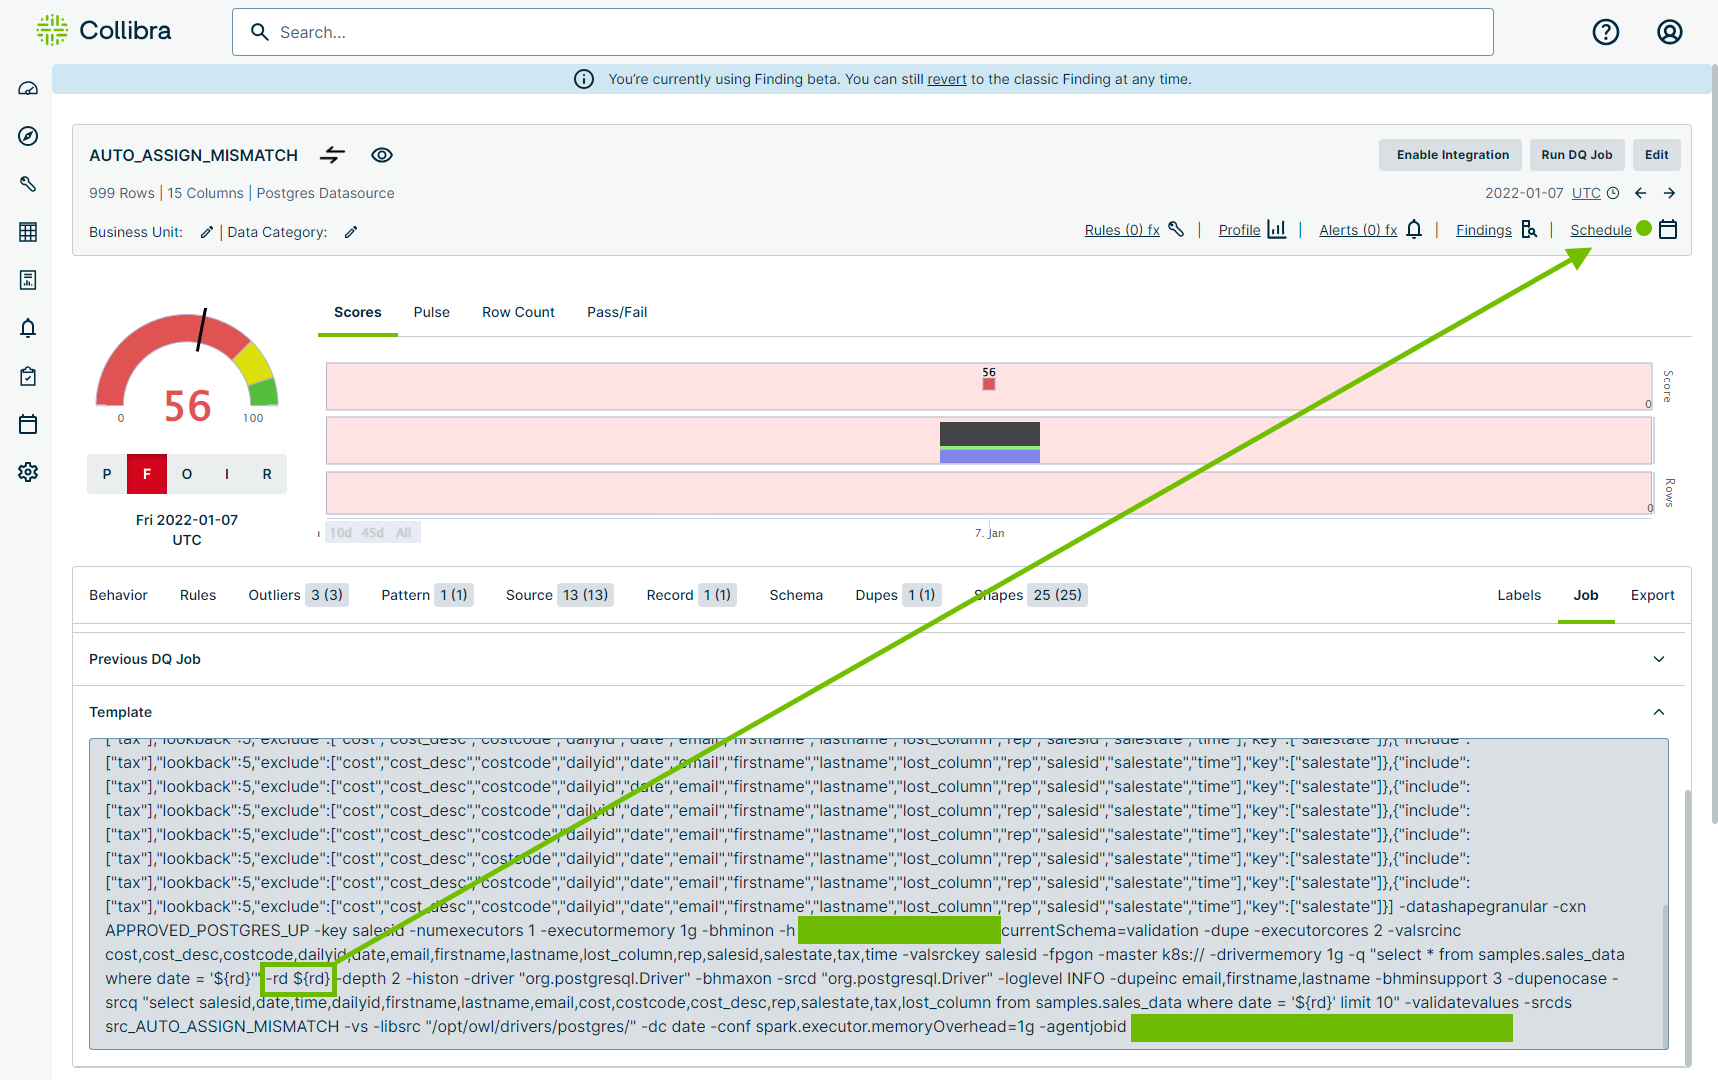Click the Run DQ Job button

tap(1576, 155)
